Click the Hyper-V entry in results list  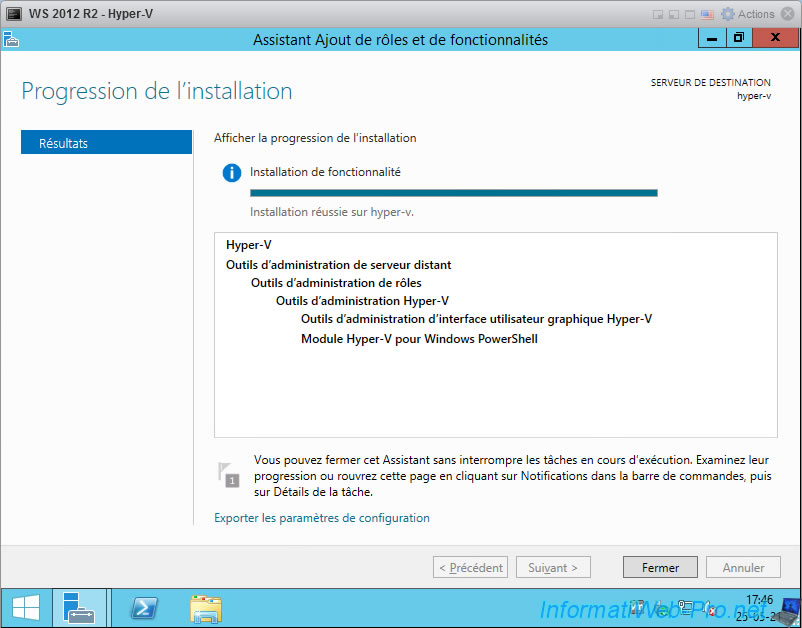249,245
